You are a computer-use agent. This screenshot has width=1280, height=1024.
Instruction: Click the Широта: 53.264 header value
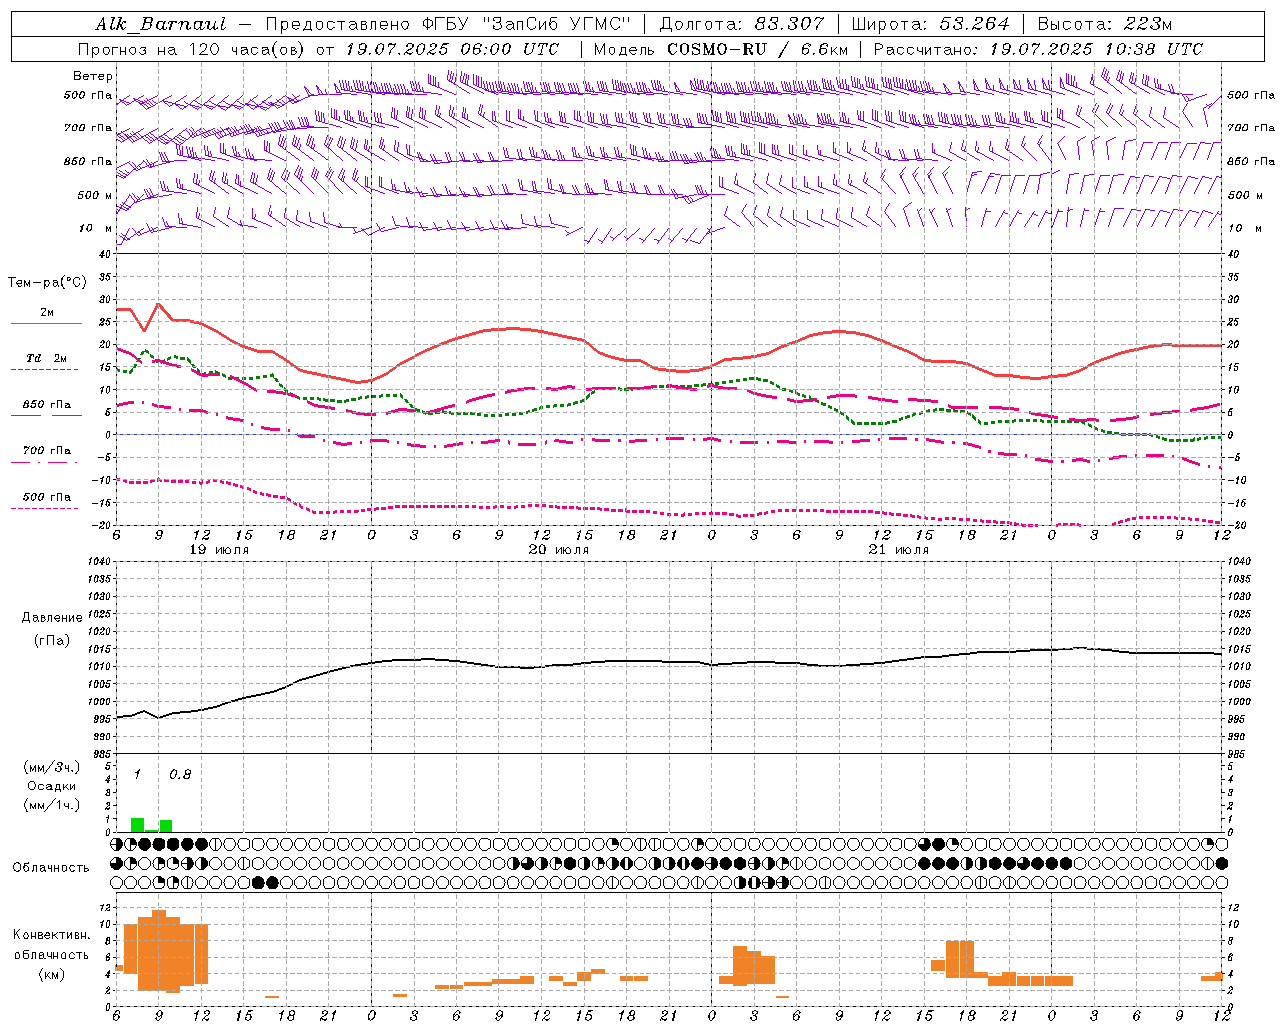click(931, 23)
